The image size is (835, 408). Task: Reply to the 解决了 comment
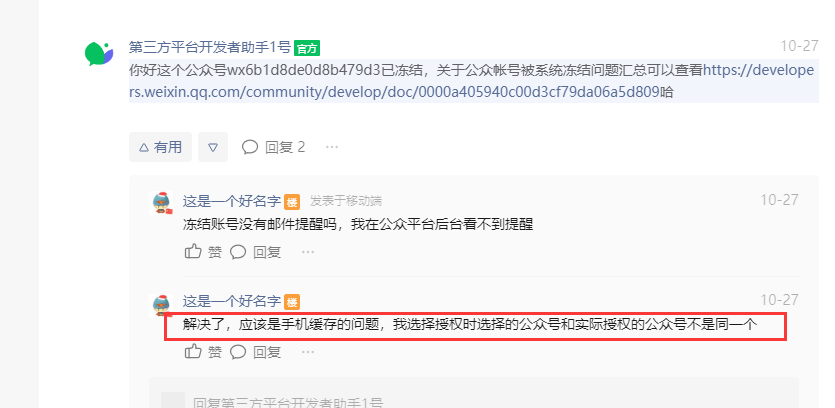coord(255,352)
